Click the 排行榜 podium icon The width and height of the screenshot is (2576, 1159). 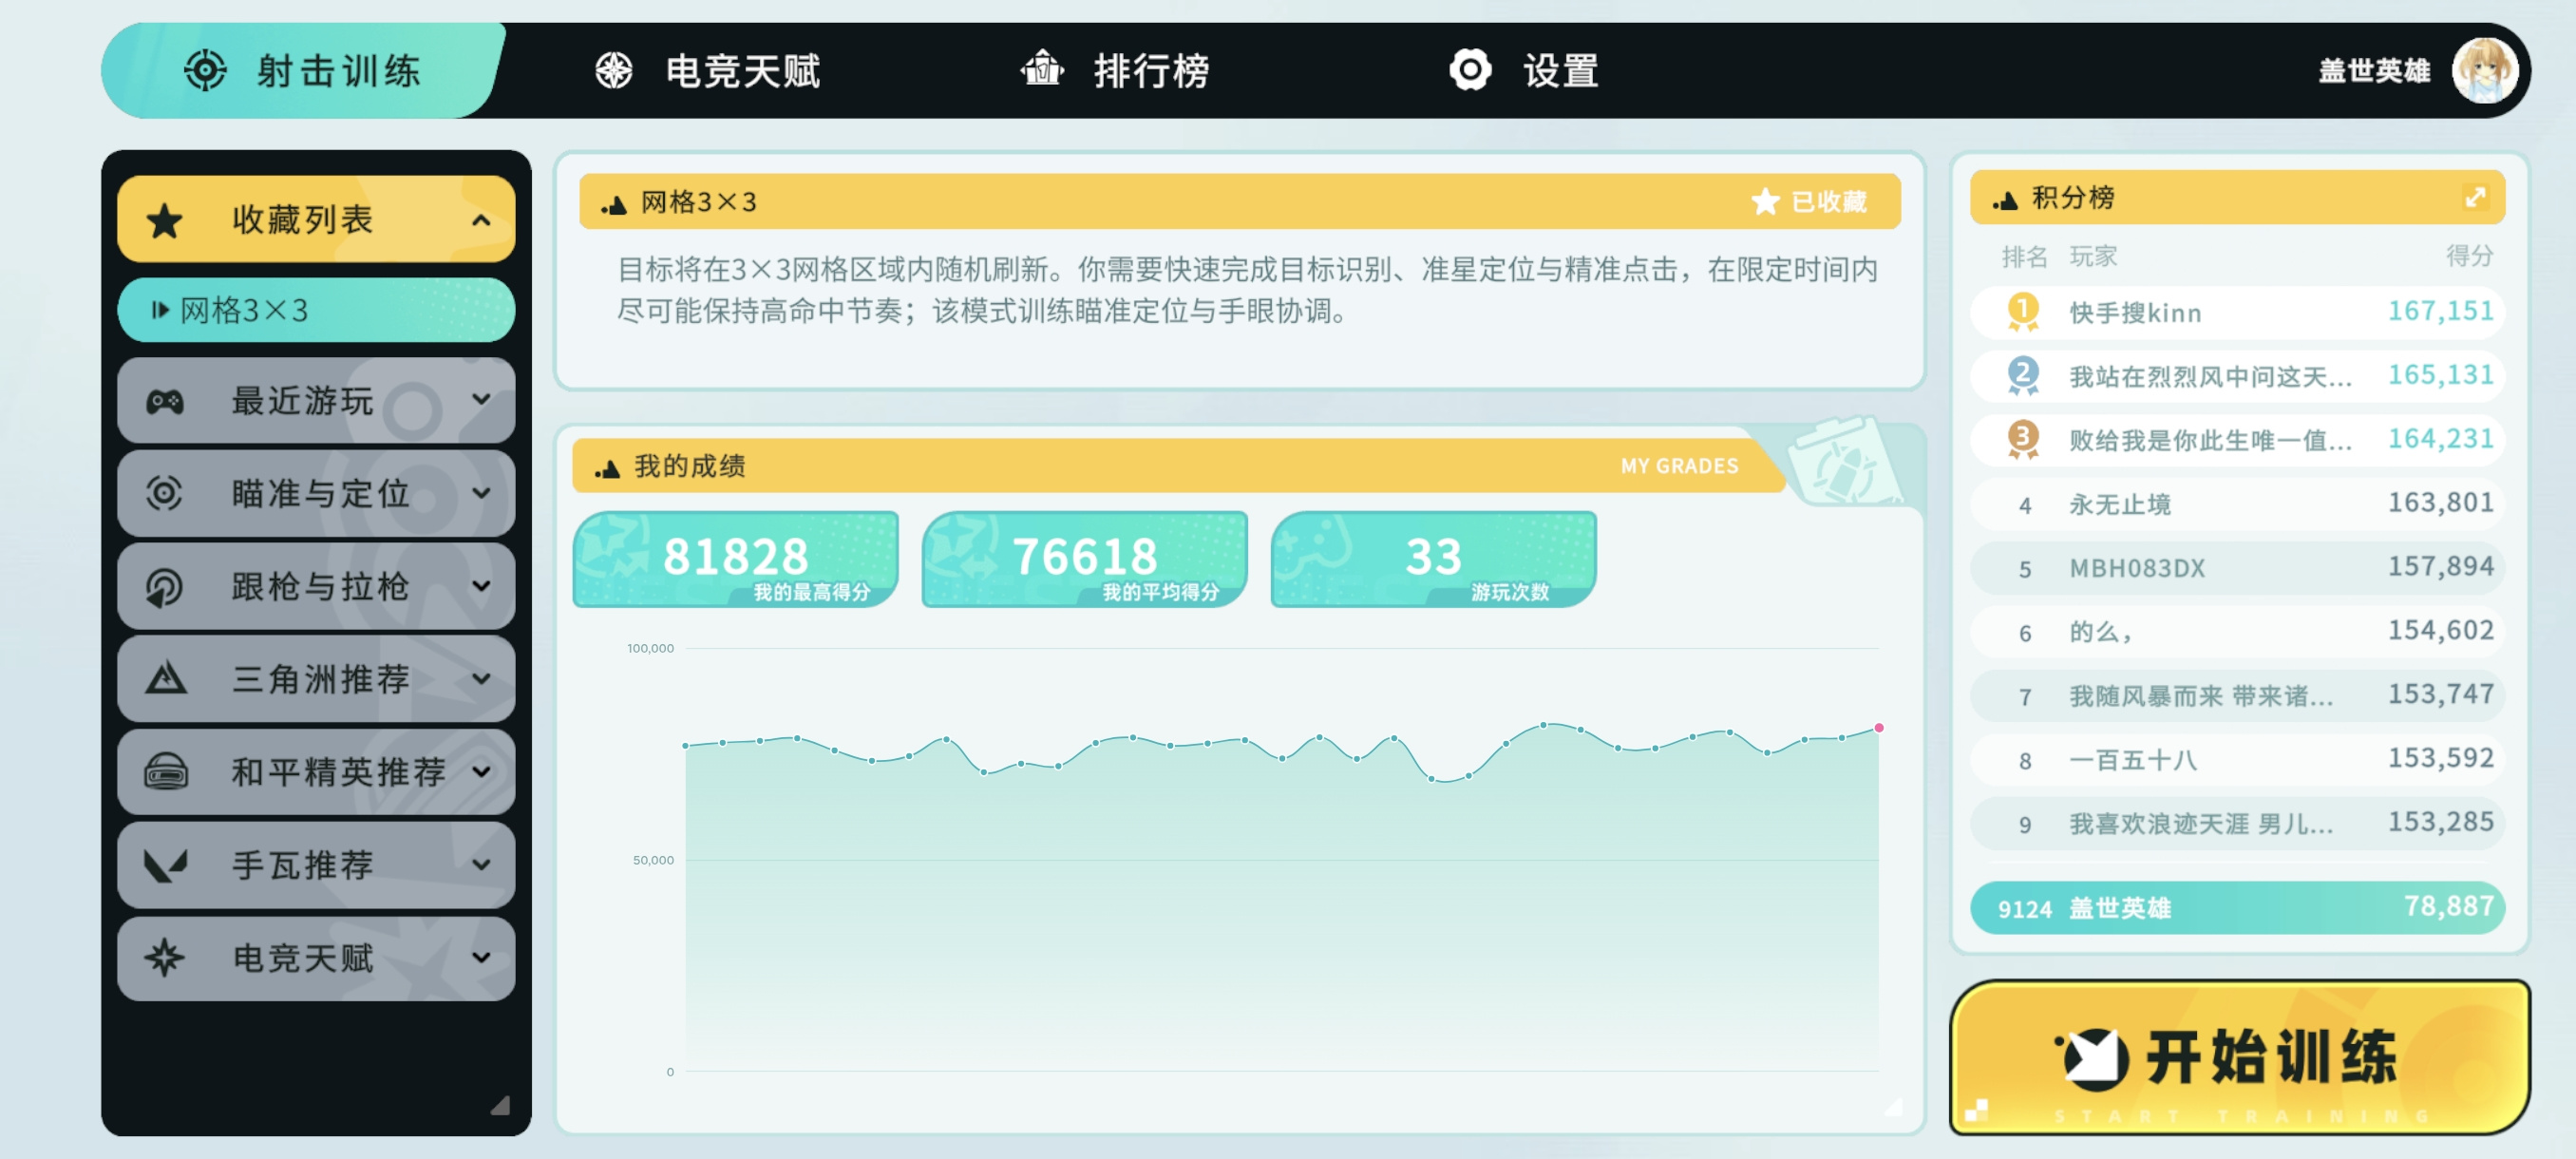(x=1042, y=69)
